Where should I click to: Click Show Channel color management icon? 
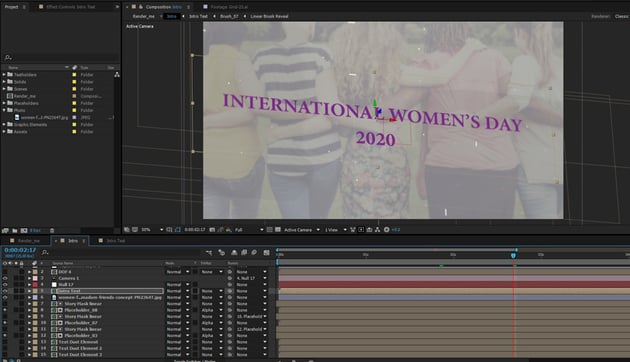(x=229, y=230)
